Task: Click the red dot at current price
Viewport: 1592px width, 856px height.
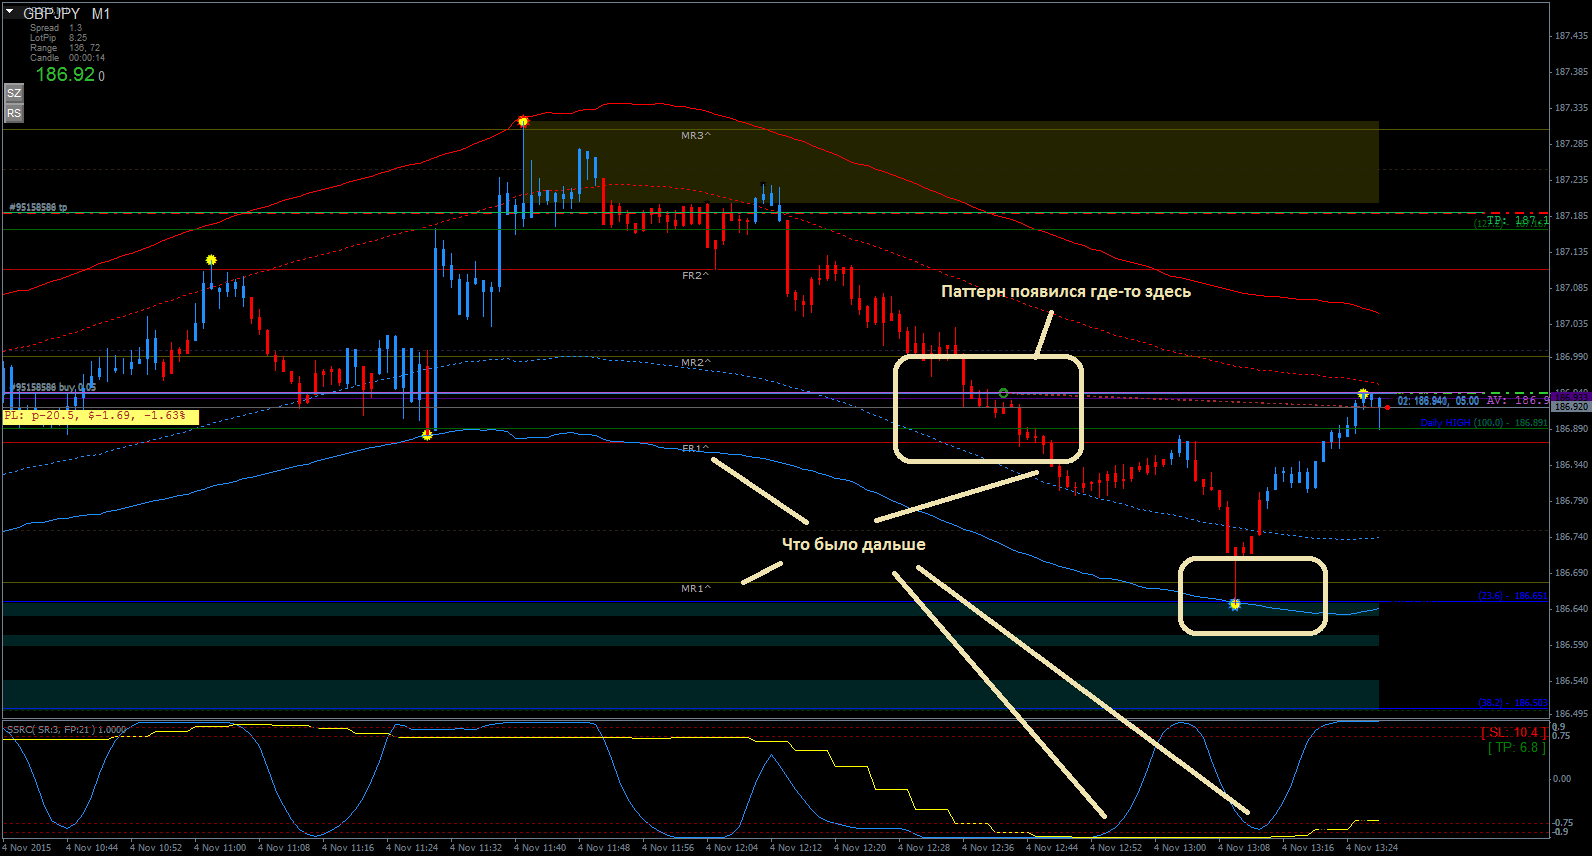Action: click(1387, 407)
